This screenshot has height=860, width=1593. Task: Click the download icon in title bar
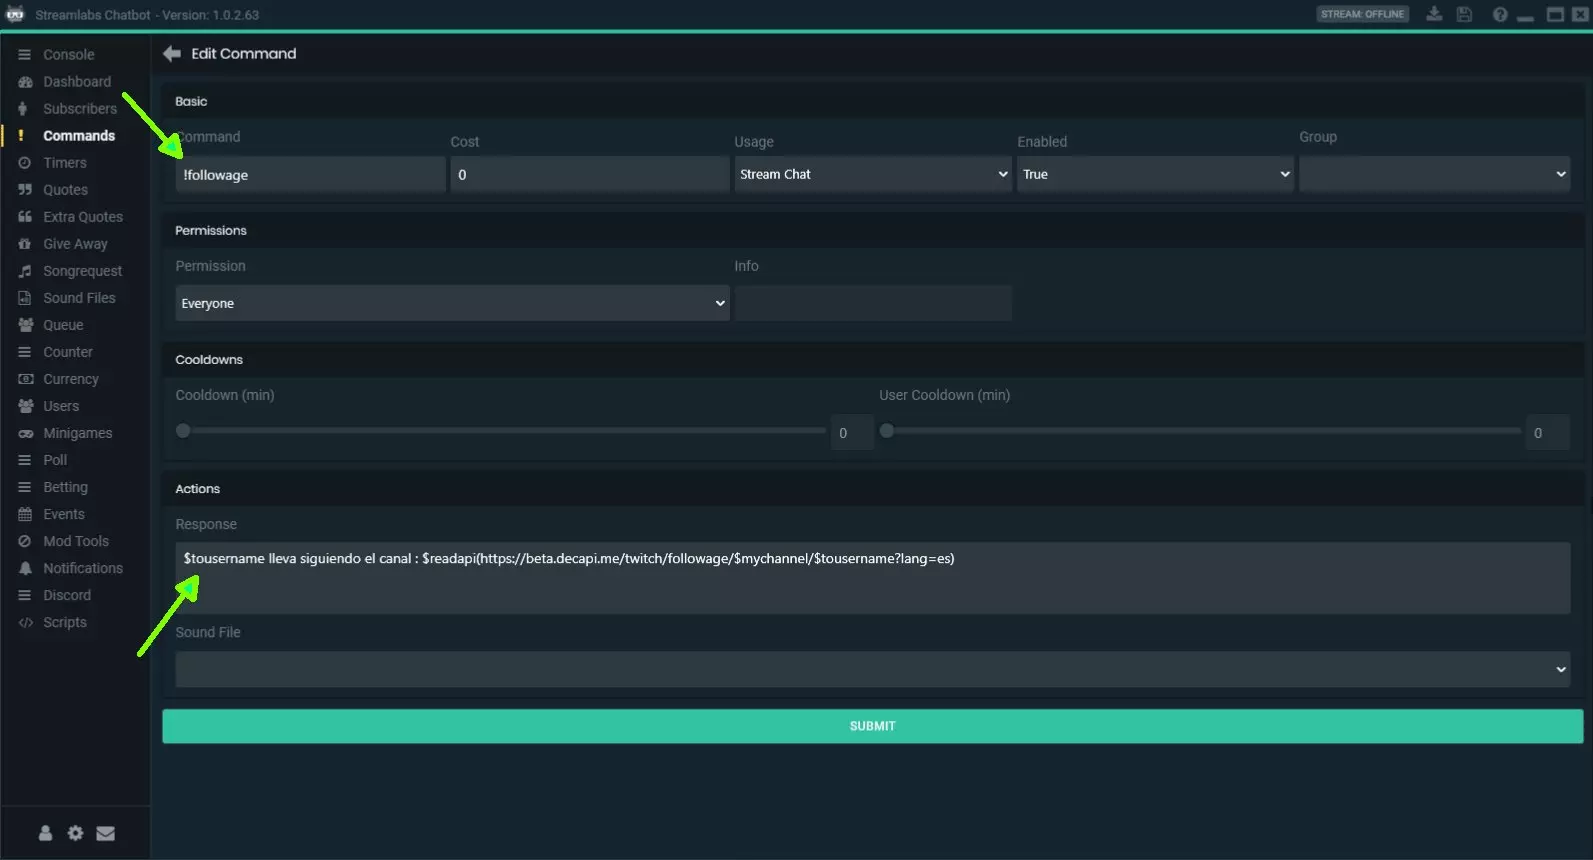1434,14
